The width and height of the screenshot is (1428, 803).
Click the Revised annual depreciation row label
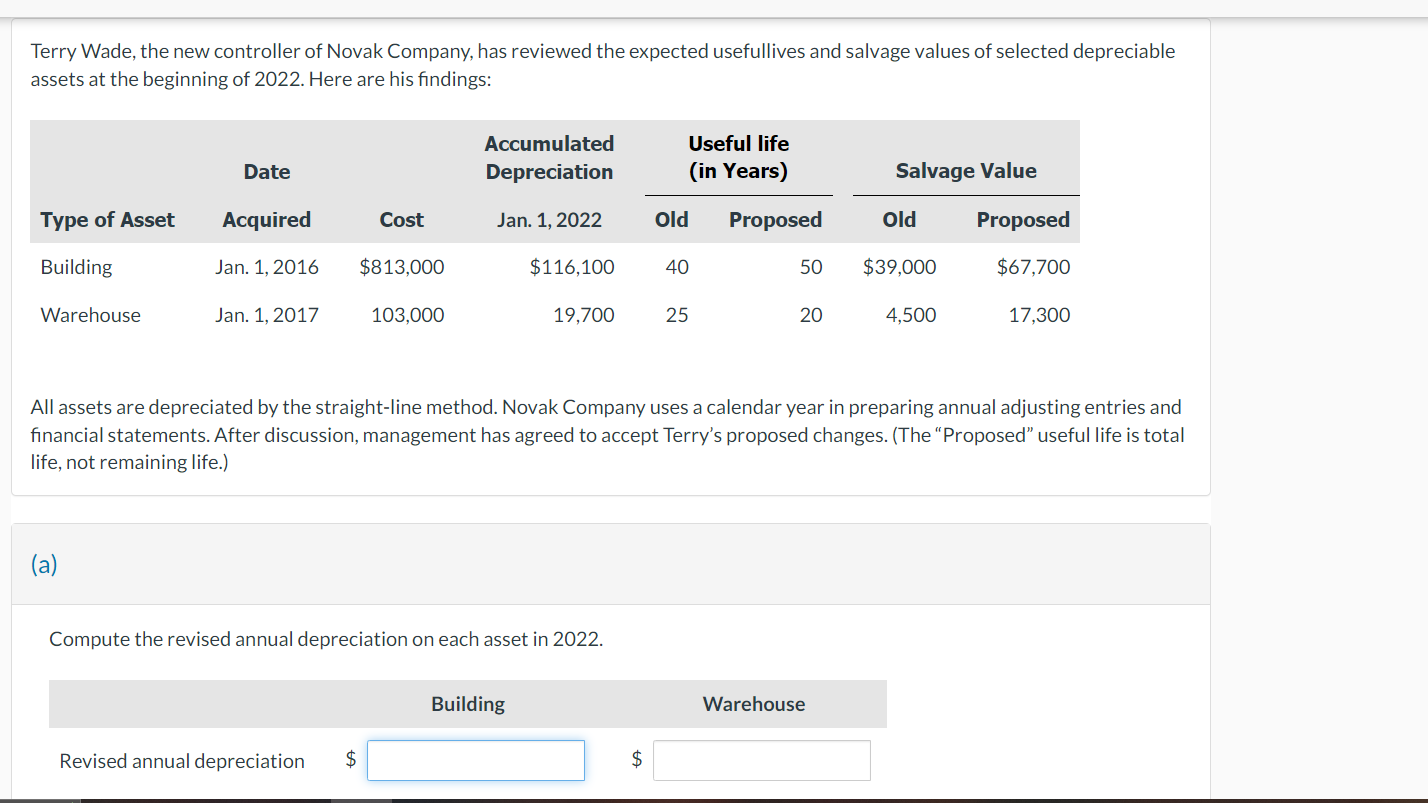pyautogui.click(x=181, y=760)
